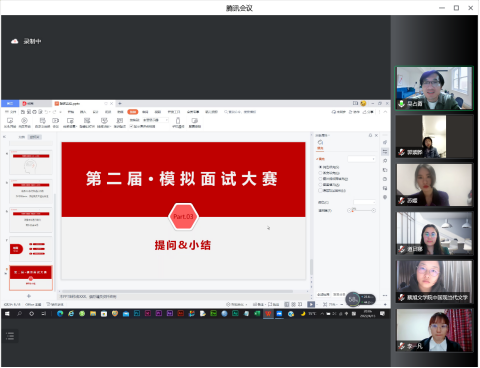Select the first fill radio option
The width and height of the screenshot is (480, 368).
coord(320,167)
